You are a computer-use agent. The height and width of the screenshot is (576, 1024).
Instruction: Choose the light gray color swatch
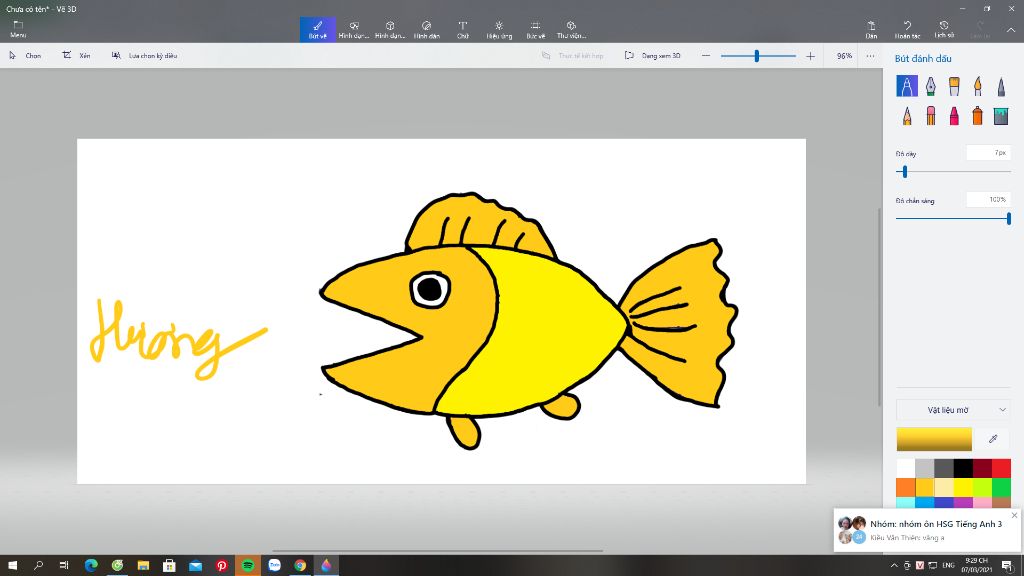pyautogui.click(x=924, y=468)
